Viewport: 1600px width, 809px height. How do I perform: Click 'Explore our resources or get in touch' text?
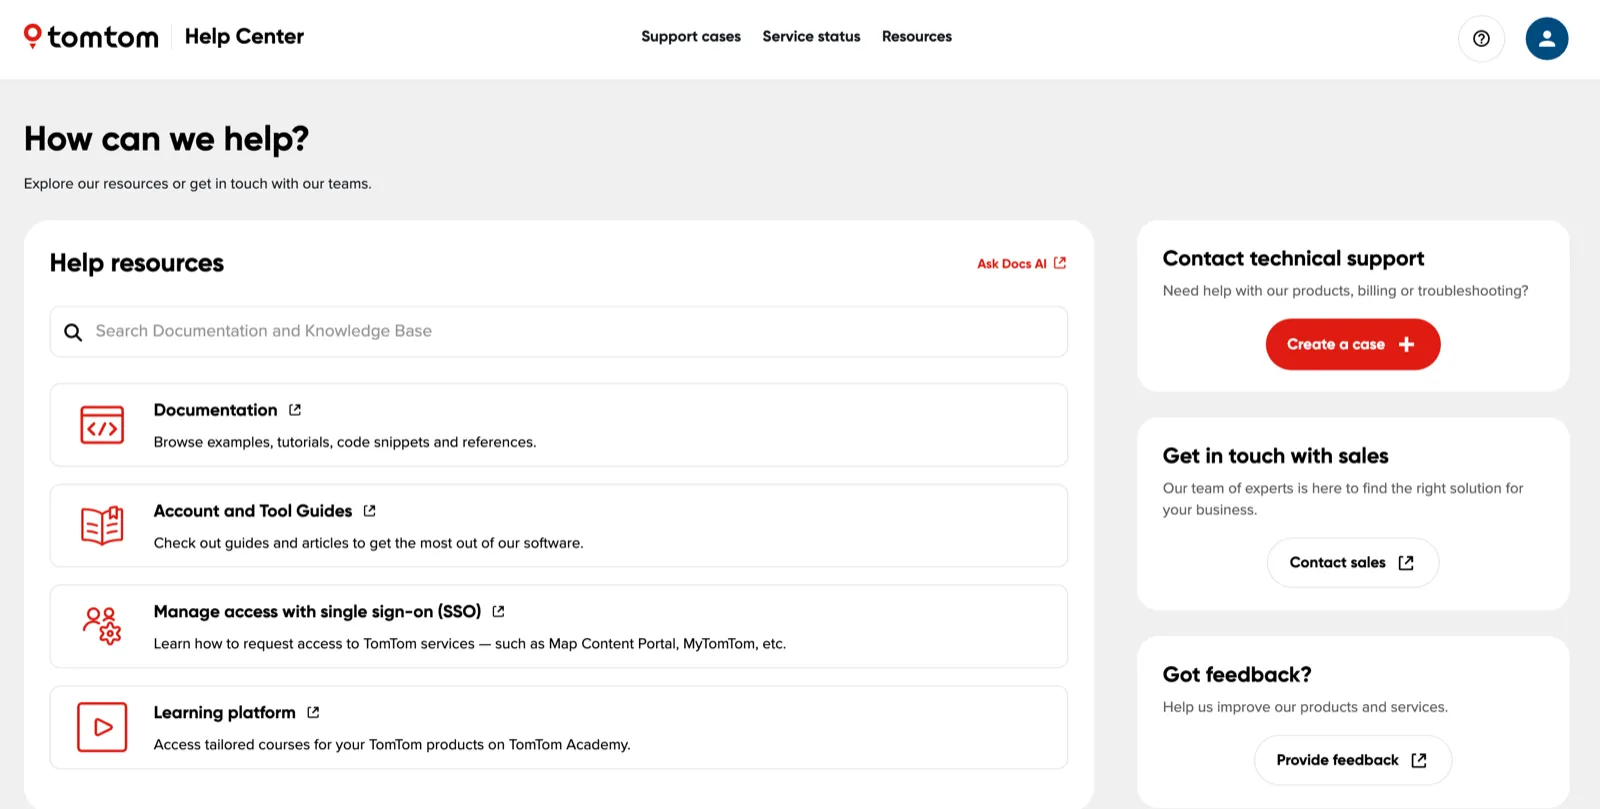tap(198, 184)
